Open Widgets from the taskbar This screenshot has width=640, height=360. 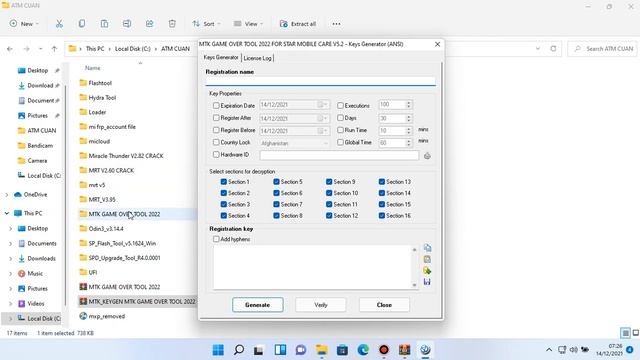[x=280, y=350]
